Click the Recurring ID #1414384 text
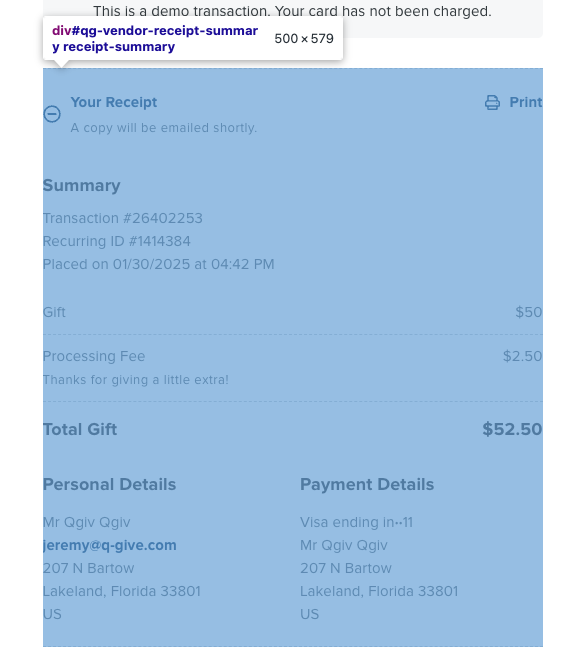Viewport: 577px width, 655px height. coord(117,241)
